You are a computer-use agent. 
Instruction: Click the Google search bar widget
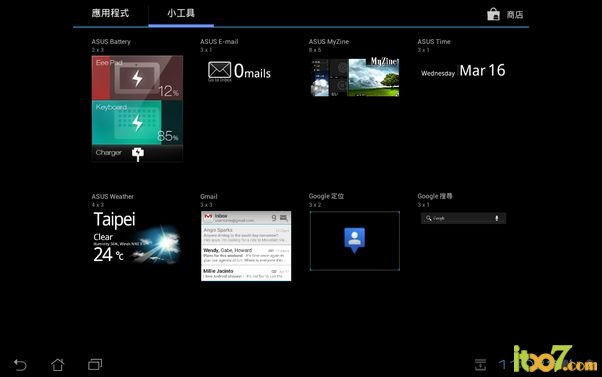coord(463,218)
